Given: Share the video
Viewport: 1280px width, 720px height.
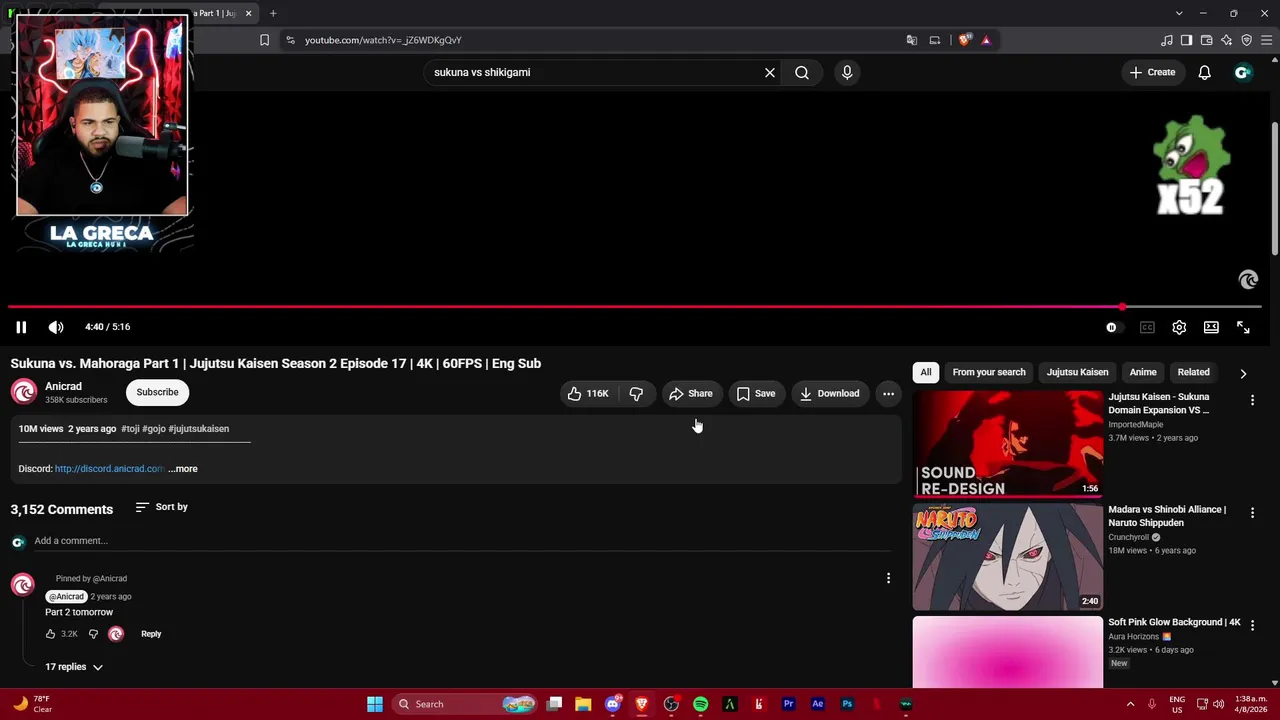Looking at the screenshot, I should [x=691, y=394].
